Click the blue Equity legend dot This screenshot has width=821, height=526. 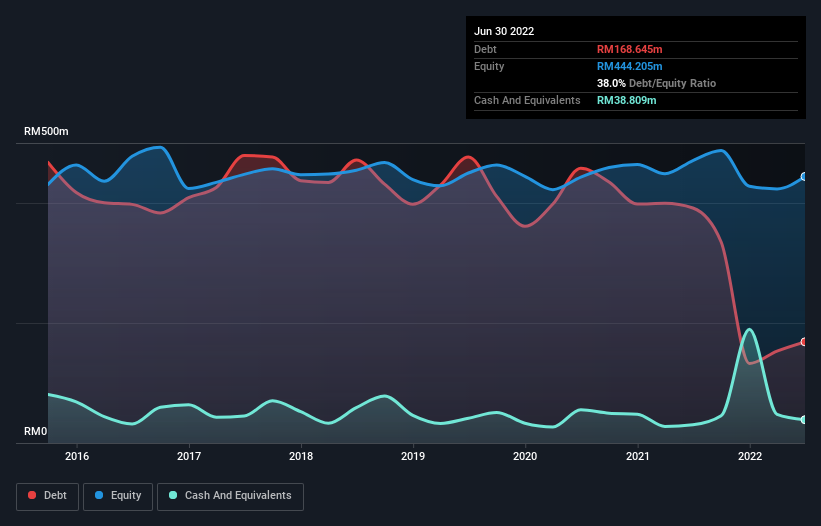[x=99, y=495]
